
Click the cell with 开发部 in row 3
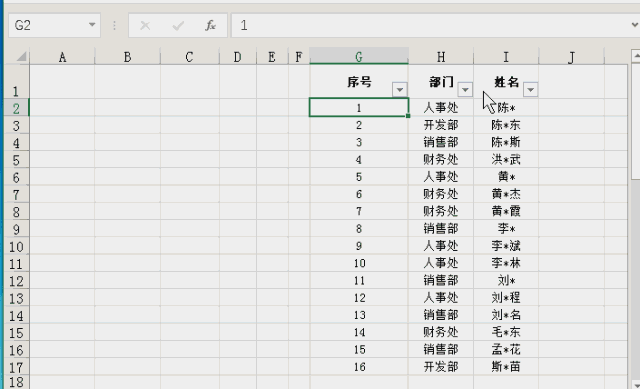(x=441, y=125)
